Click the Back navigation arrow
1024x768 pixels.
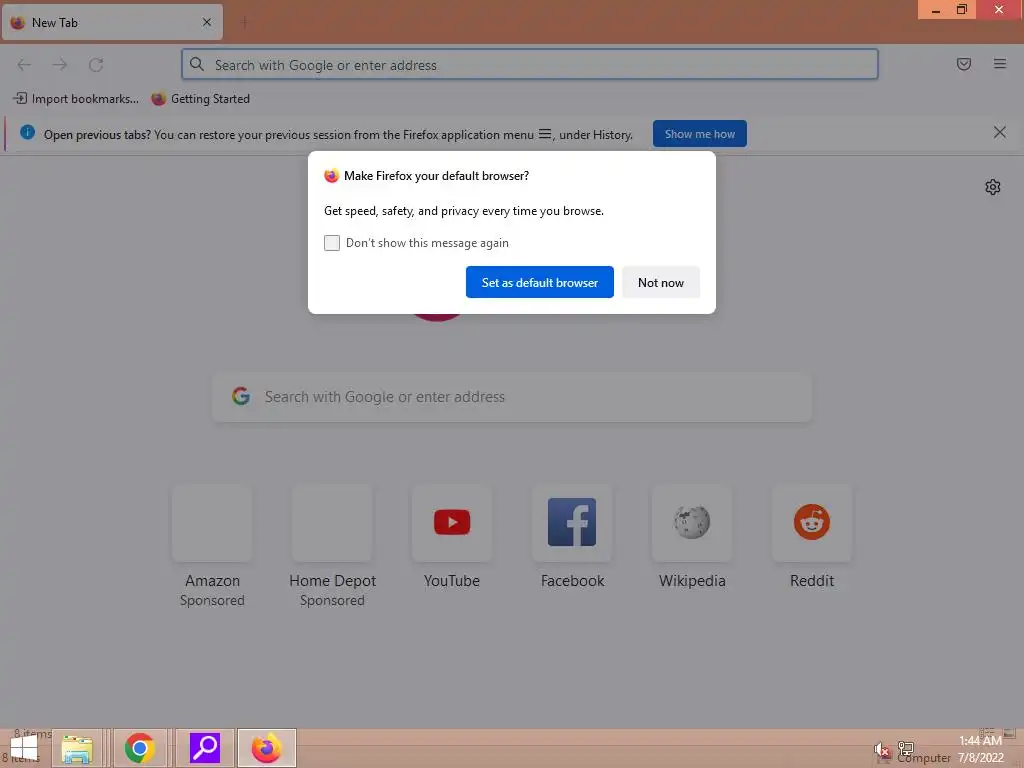[x=24, y=65]
